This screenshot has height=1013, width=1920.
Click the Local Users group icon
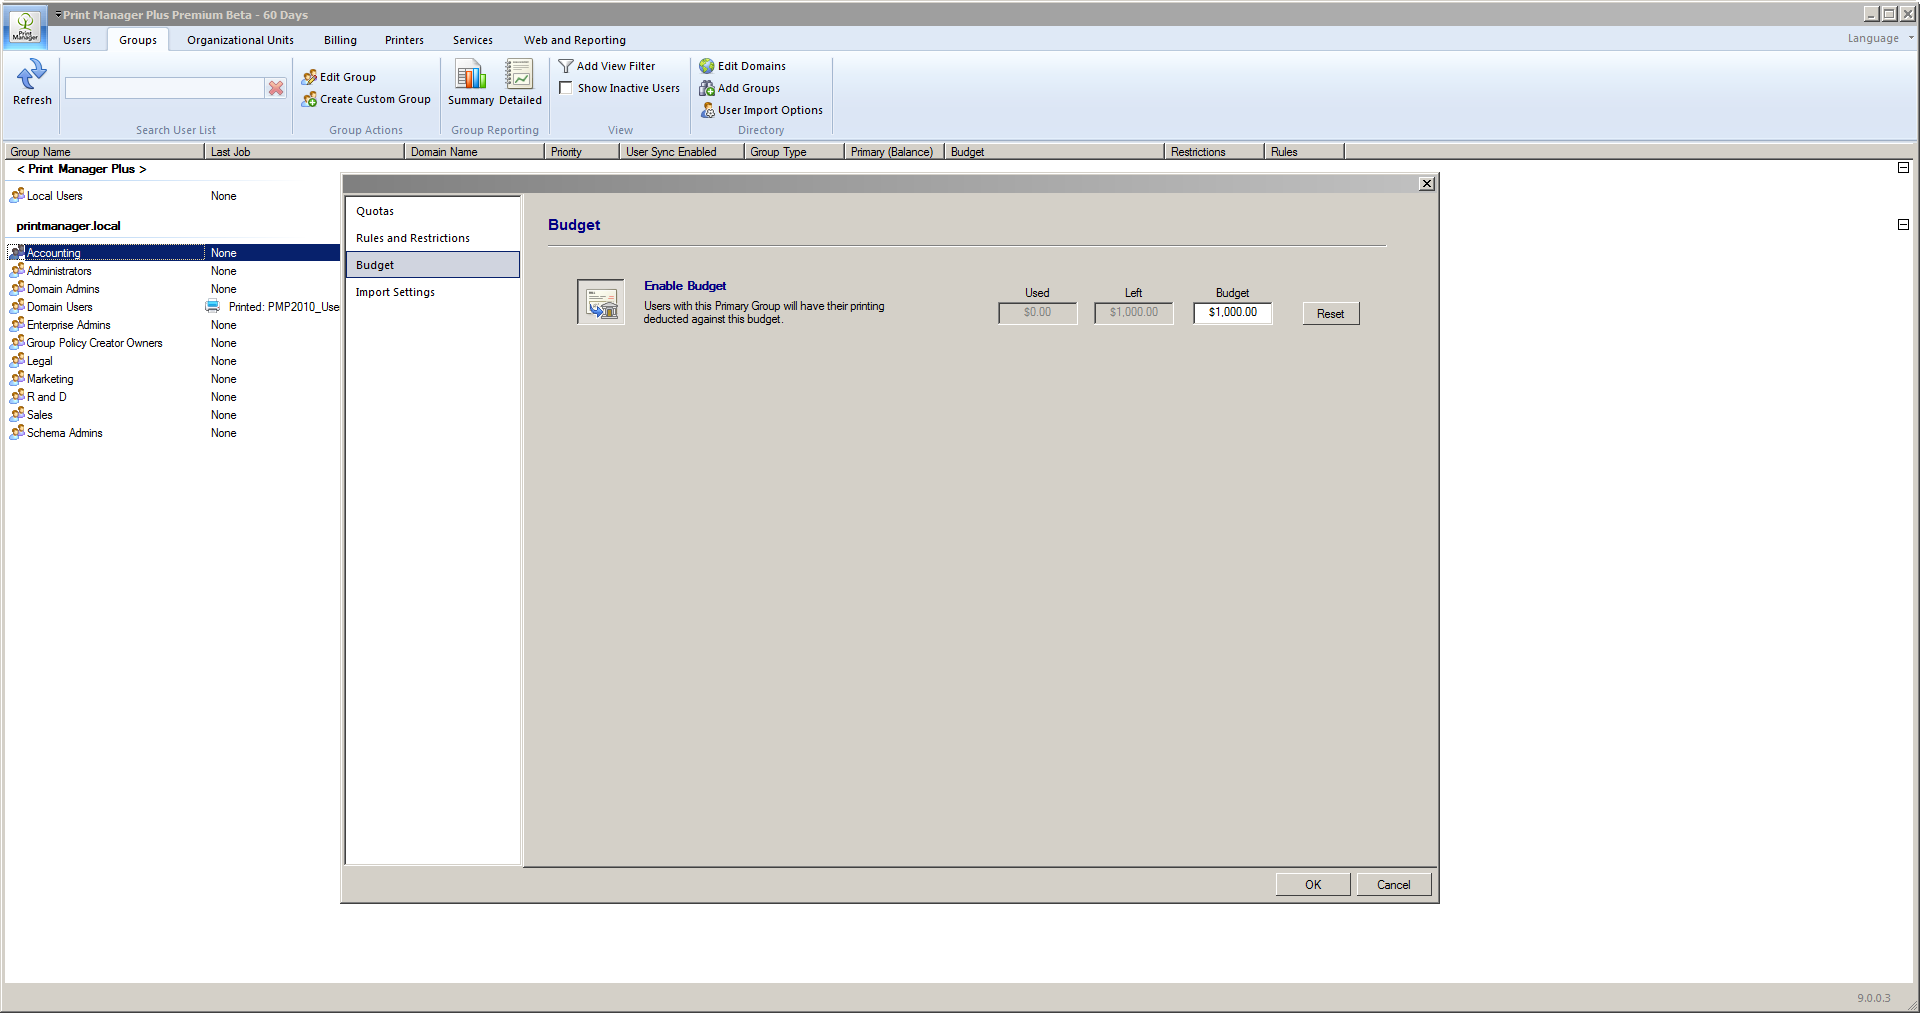pyautogui.click(x=17, y=195)
